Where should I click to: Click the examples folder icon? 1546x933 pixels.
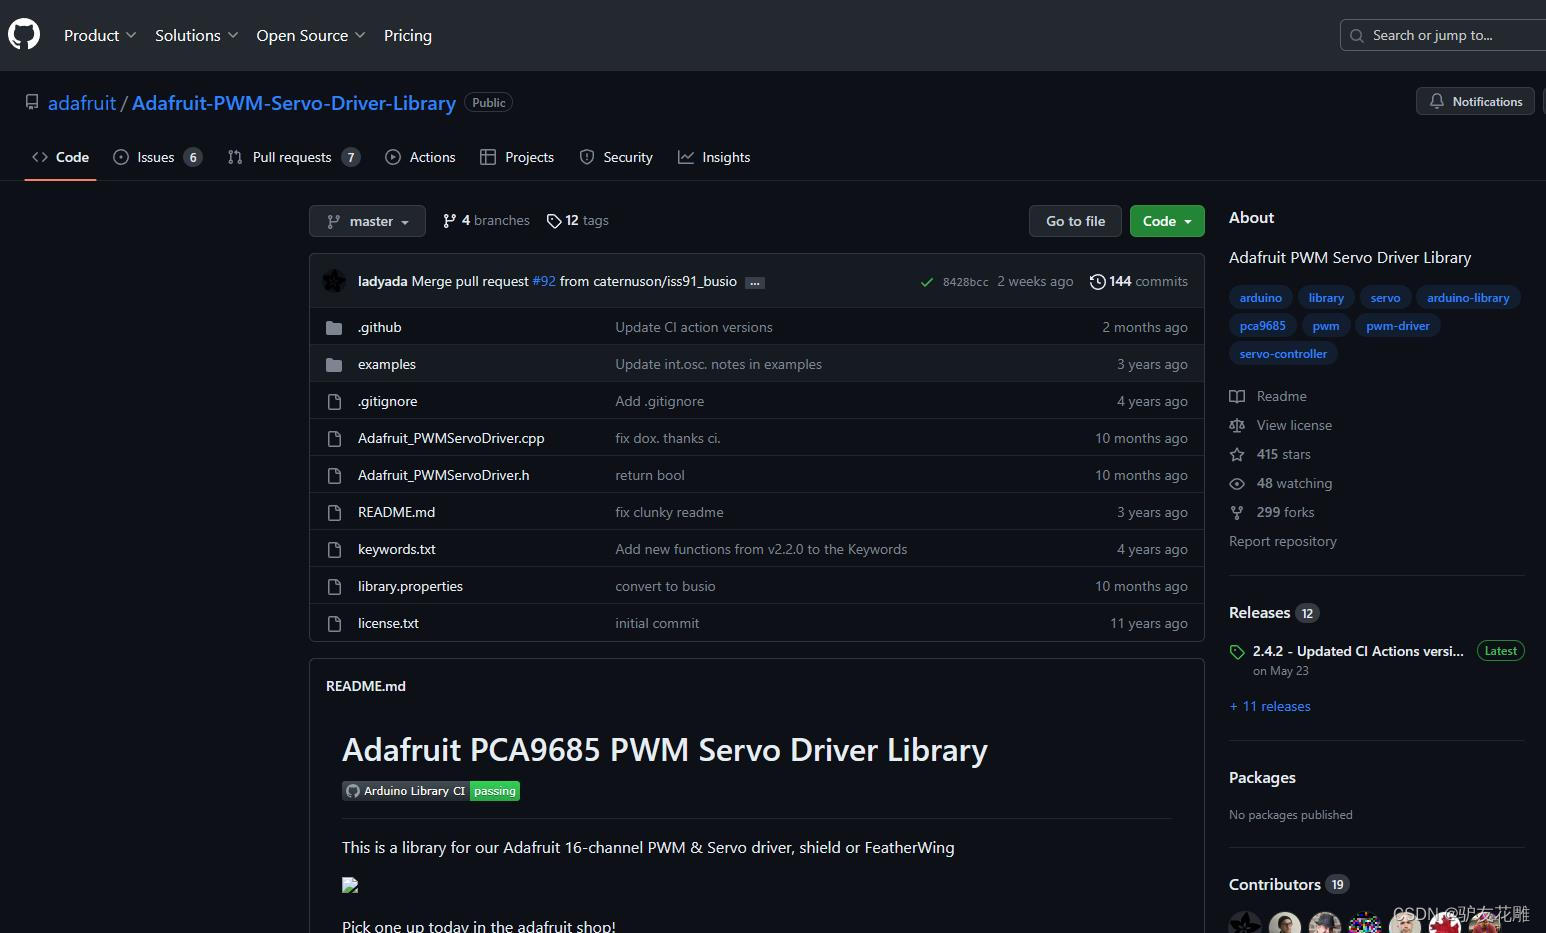click(x=334, y=365)
